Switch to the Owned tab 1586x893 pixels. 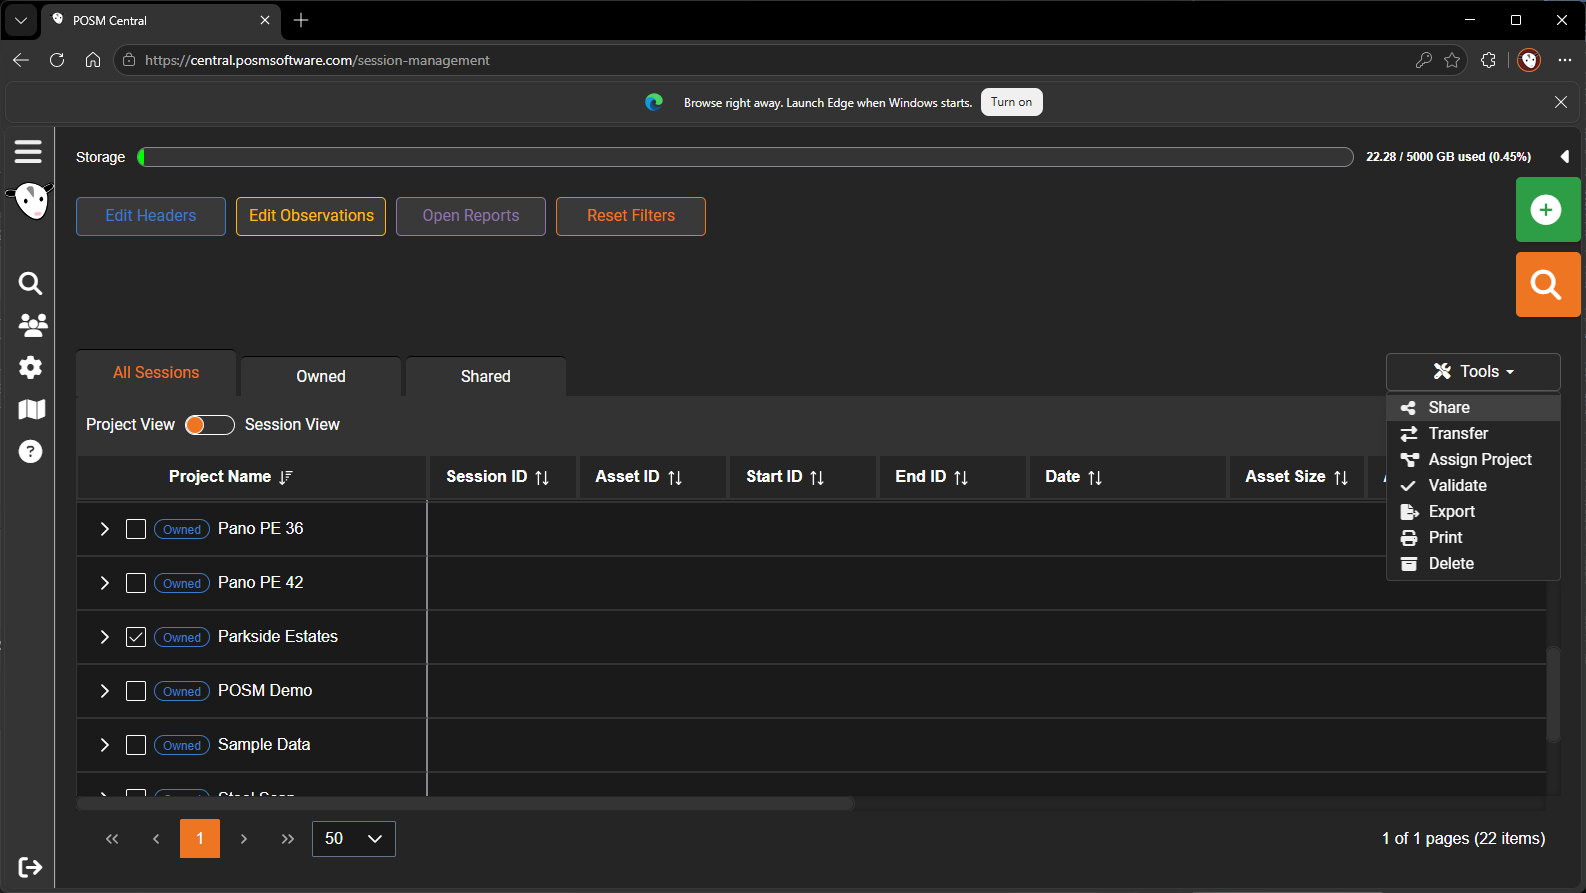(321, 377)
